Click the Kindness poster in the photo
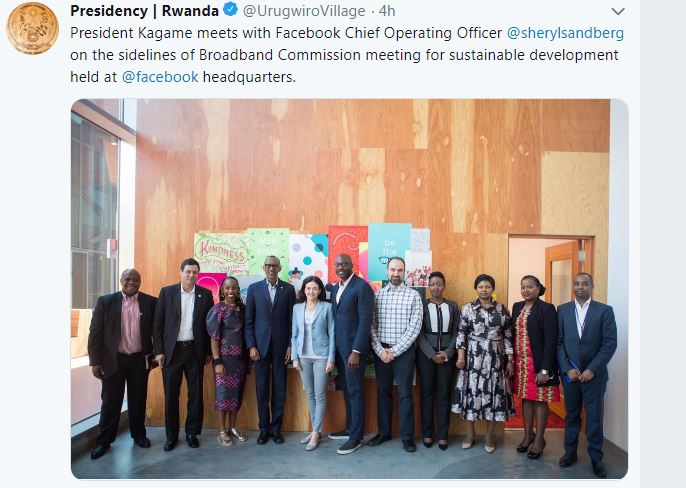This screenshot has height=488, width=686. click(221, 253)
